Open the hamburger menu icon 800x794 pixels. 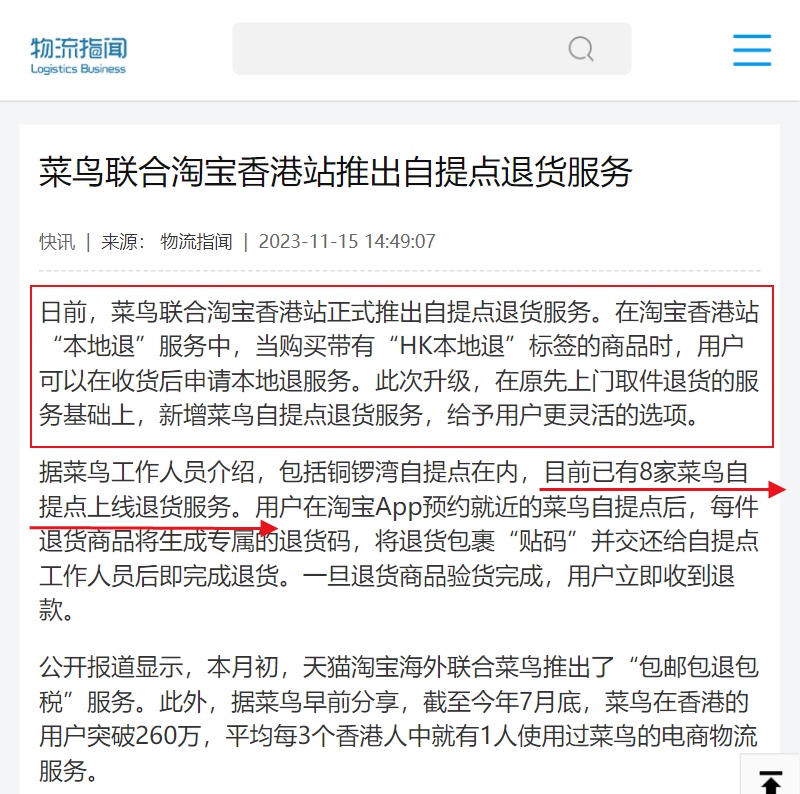752,50
